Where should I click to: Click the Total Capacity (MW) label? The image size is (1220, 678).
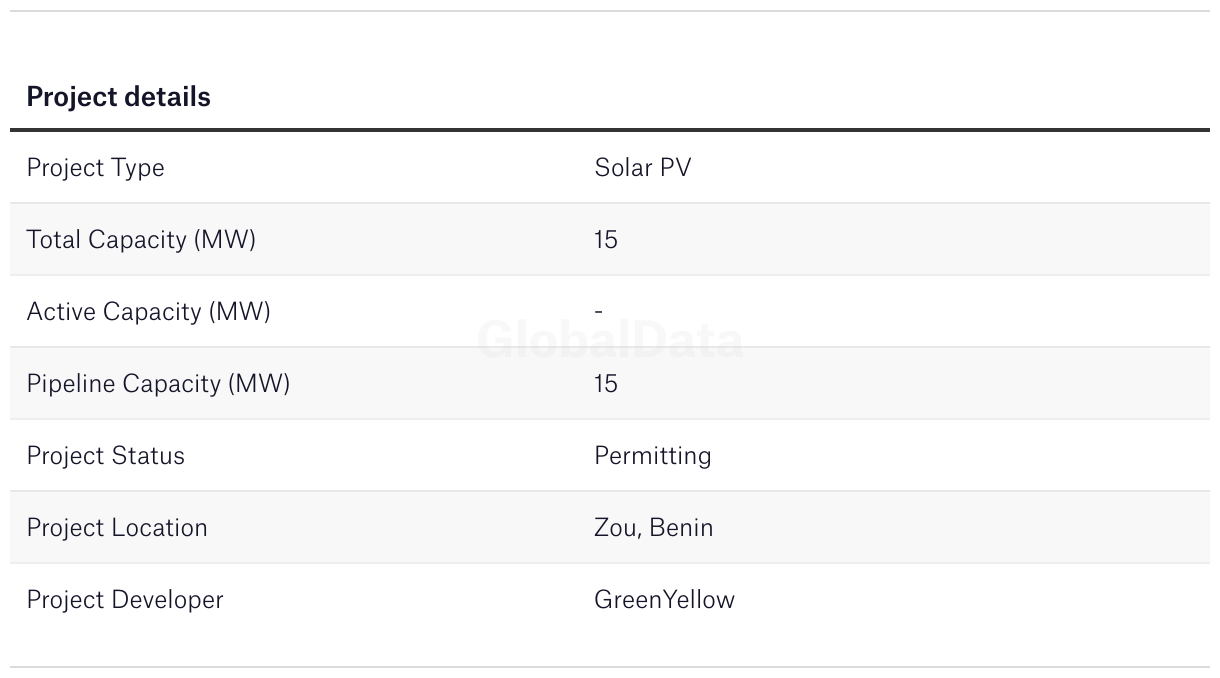(x=141, y=240)
